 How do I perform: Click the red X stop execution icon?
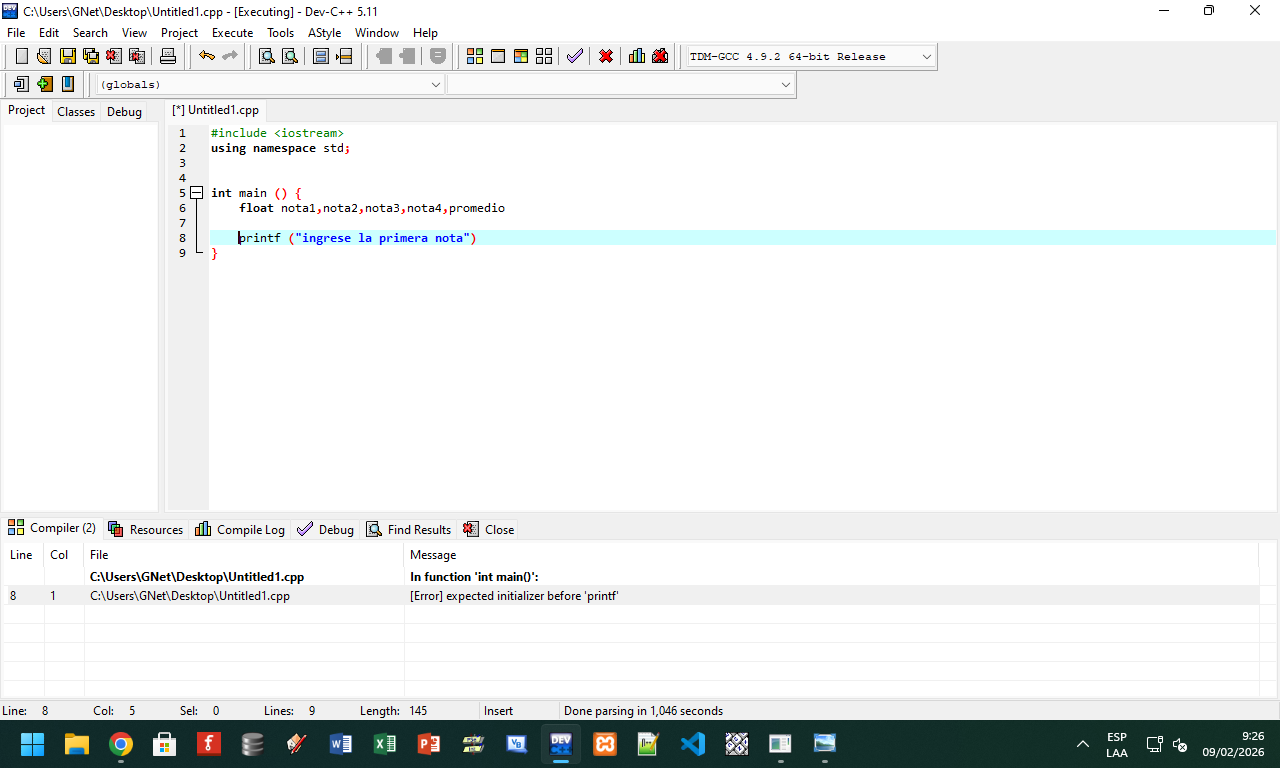[x=606, y=56]
